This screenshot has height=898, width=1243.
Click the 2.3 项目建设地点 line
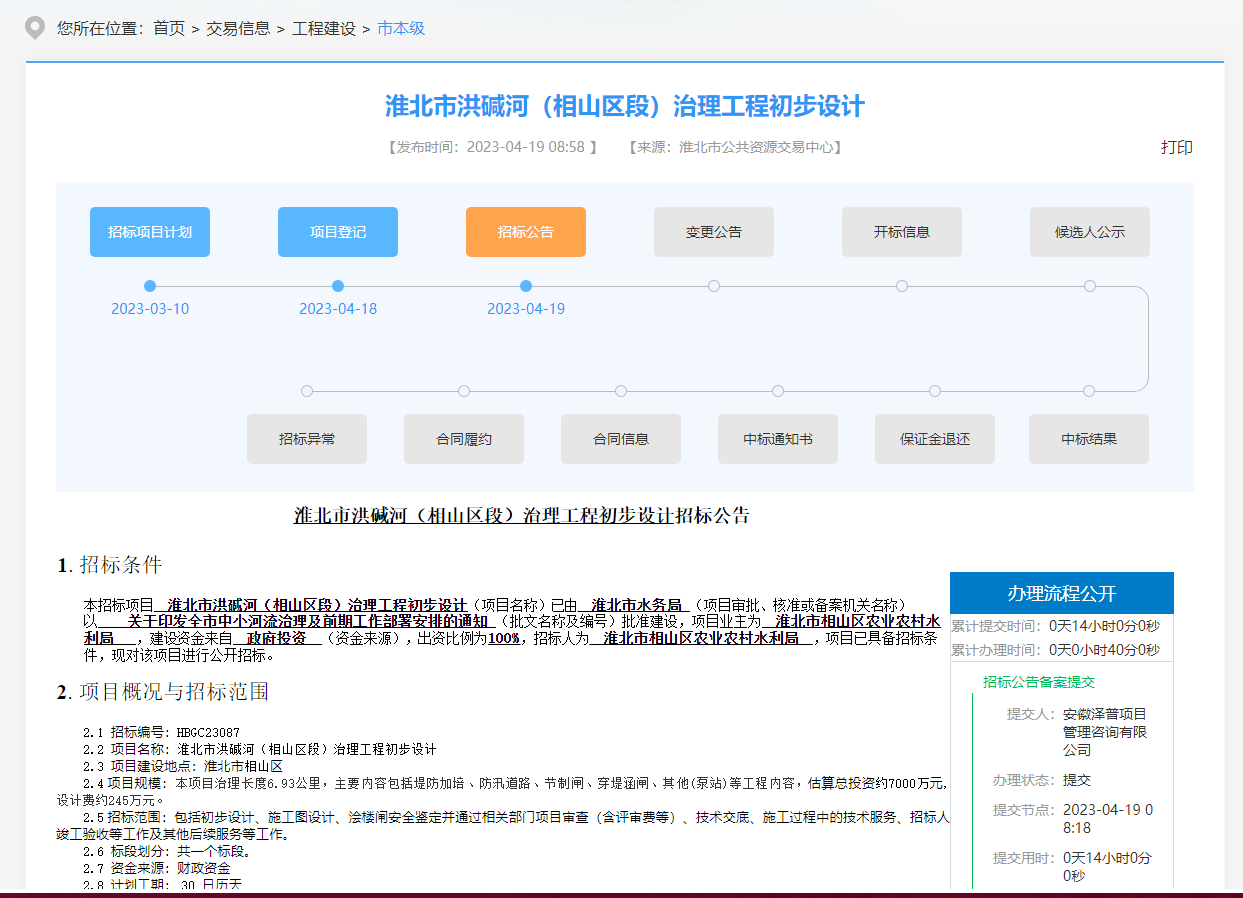[x=184, y=766]
